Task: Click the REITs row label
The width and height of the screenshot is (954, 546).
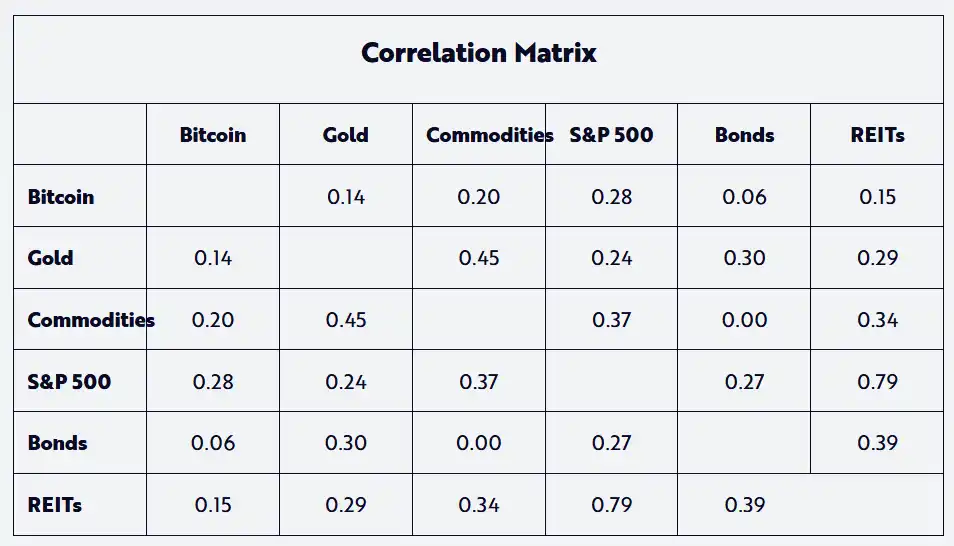Action: tap(55, 505)
